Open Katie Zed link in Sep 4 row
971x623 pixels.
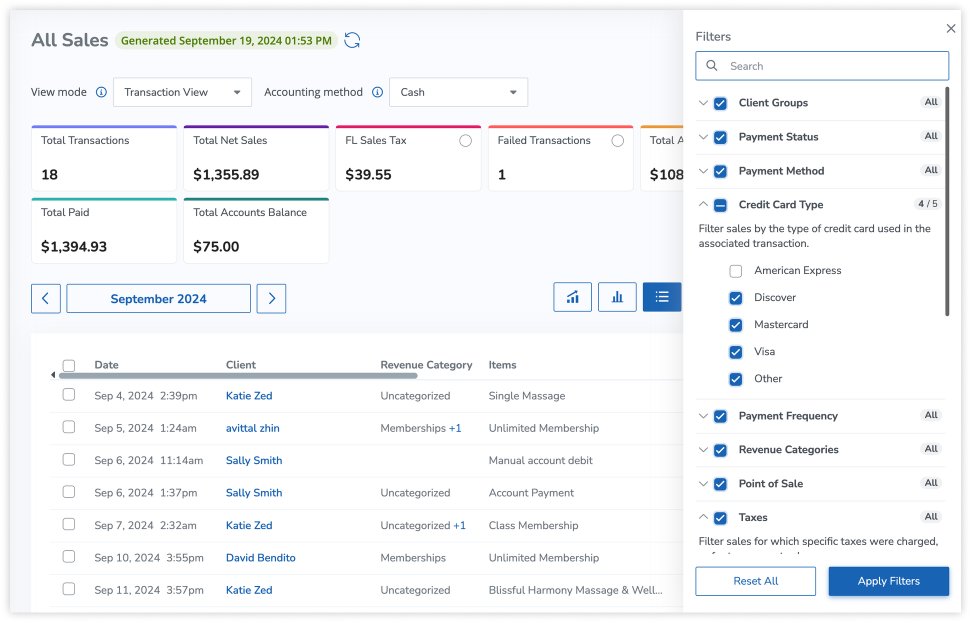point(249,396)
